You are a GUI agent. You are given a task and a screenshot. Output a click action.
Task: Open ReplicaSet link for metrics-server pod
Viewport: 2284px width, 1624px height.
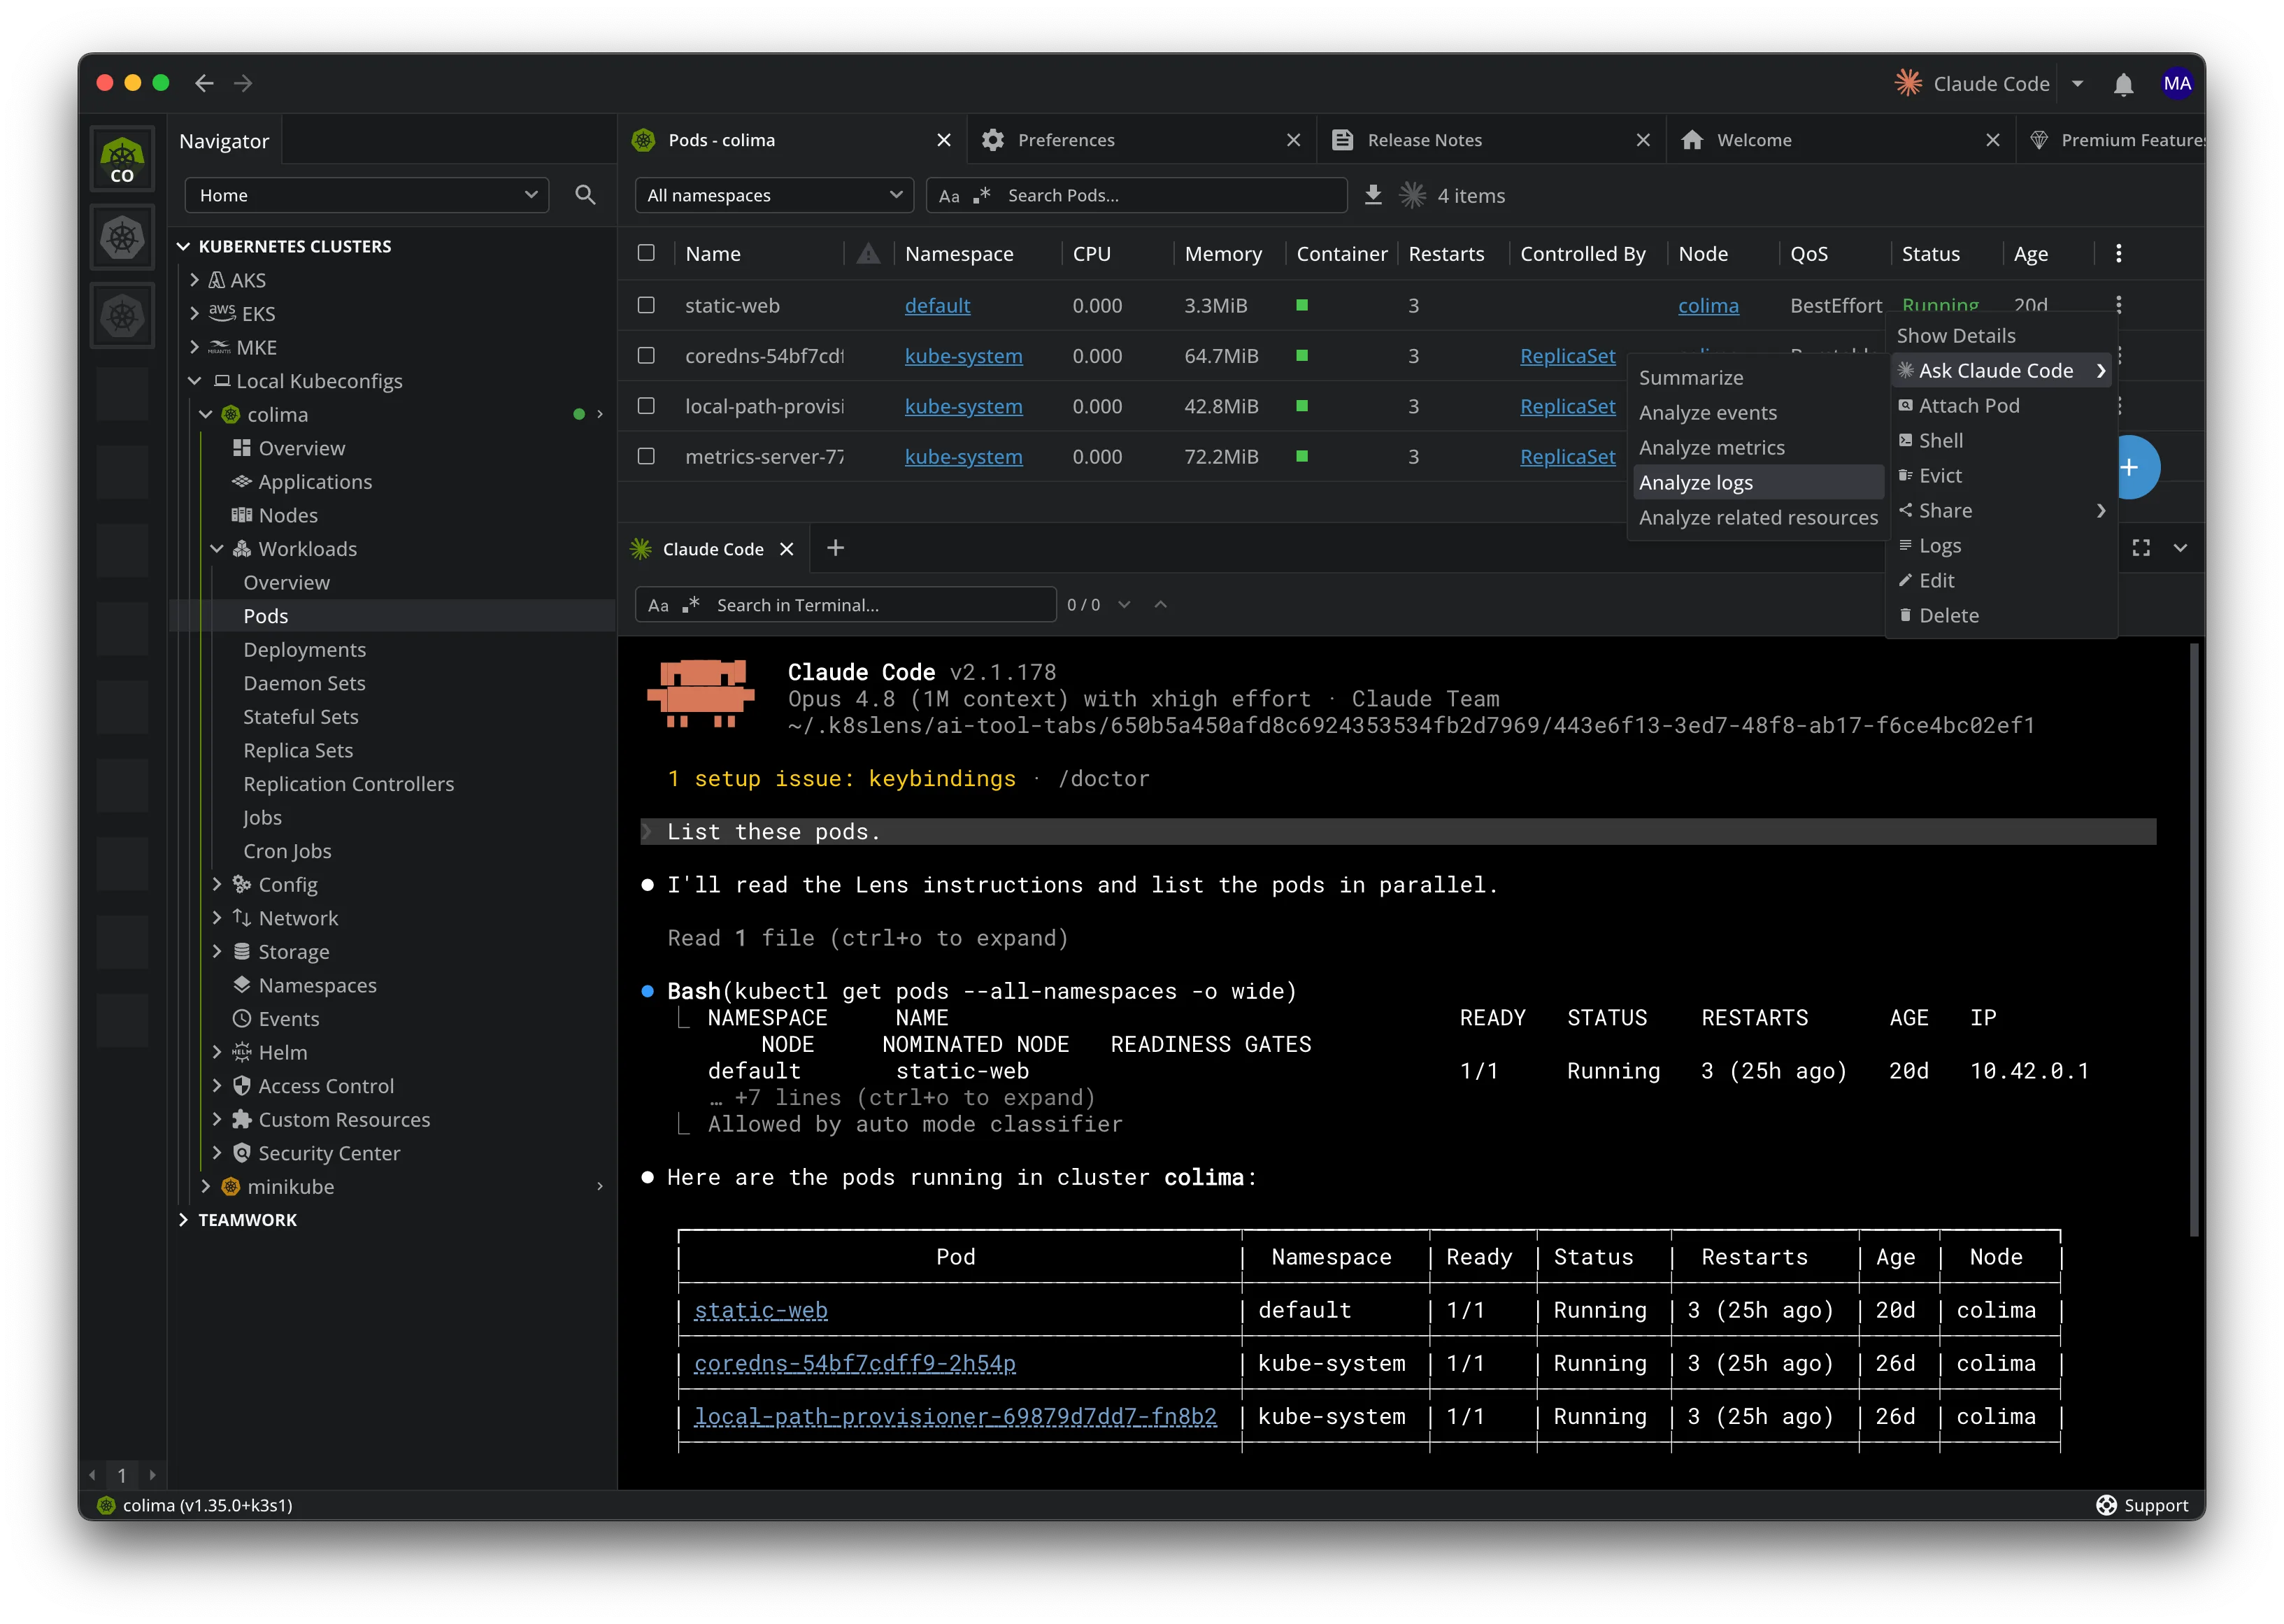point(1567,457)
